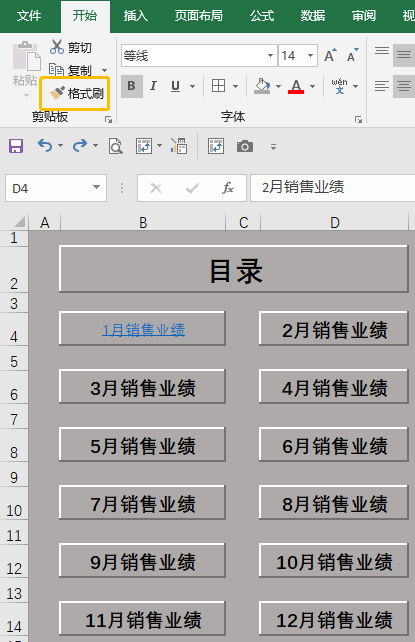Expand the font name dropdown showing 等线
This screenshot has width=415, height=642.
click(x=270, y=55)
